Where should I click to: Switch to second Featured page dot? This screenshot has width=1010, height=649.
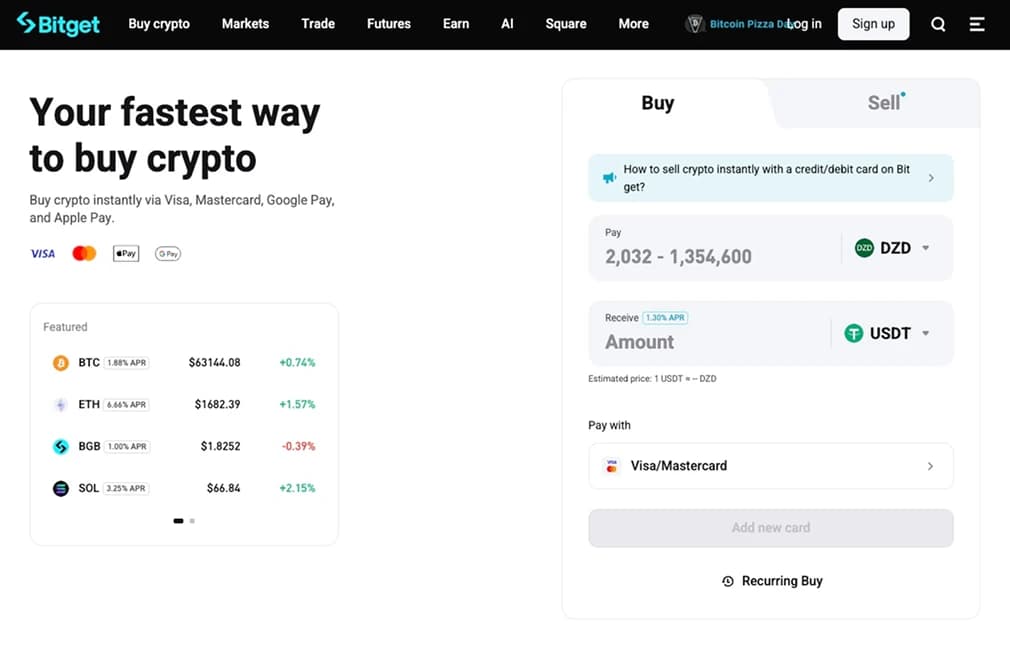tap(192, 521)
